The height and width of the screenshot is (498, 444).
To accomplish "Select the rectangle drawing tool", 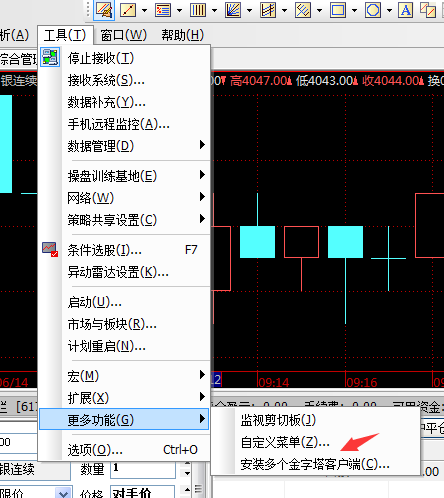I will pyautogui.click(x=338, y=10).
